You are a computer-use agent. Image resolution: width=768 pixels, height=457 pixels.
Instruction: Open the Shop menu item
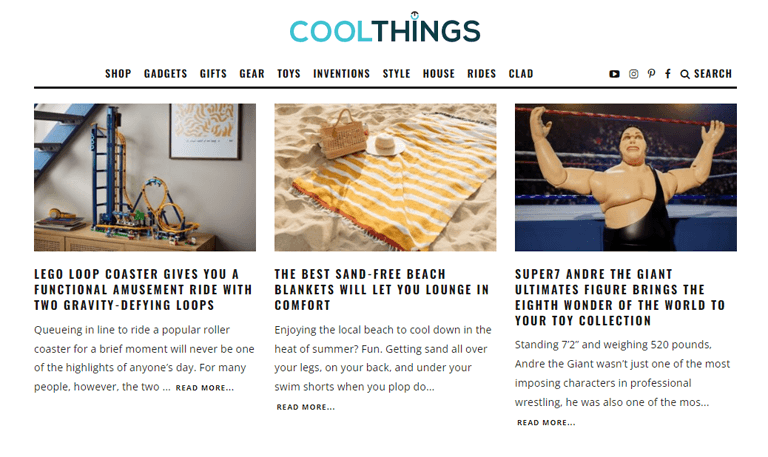(118, 73)
